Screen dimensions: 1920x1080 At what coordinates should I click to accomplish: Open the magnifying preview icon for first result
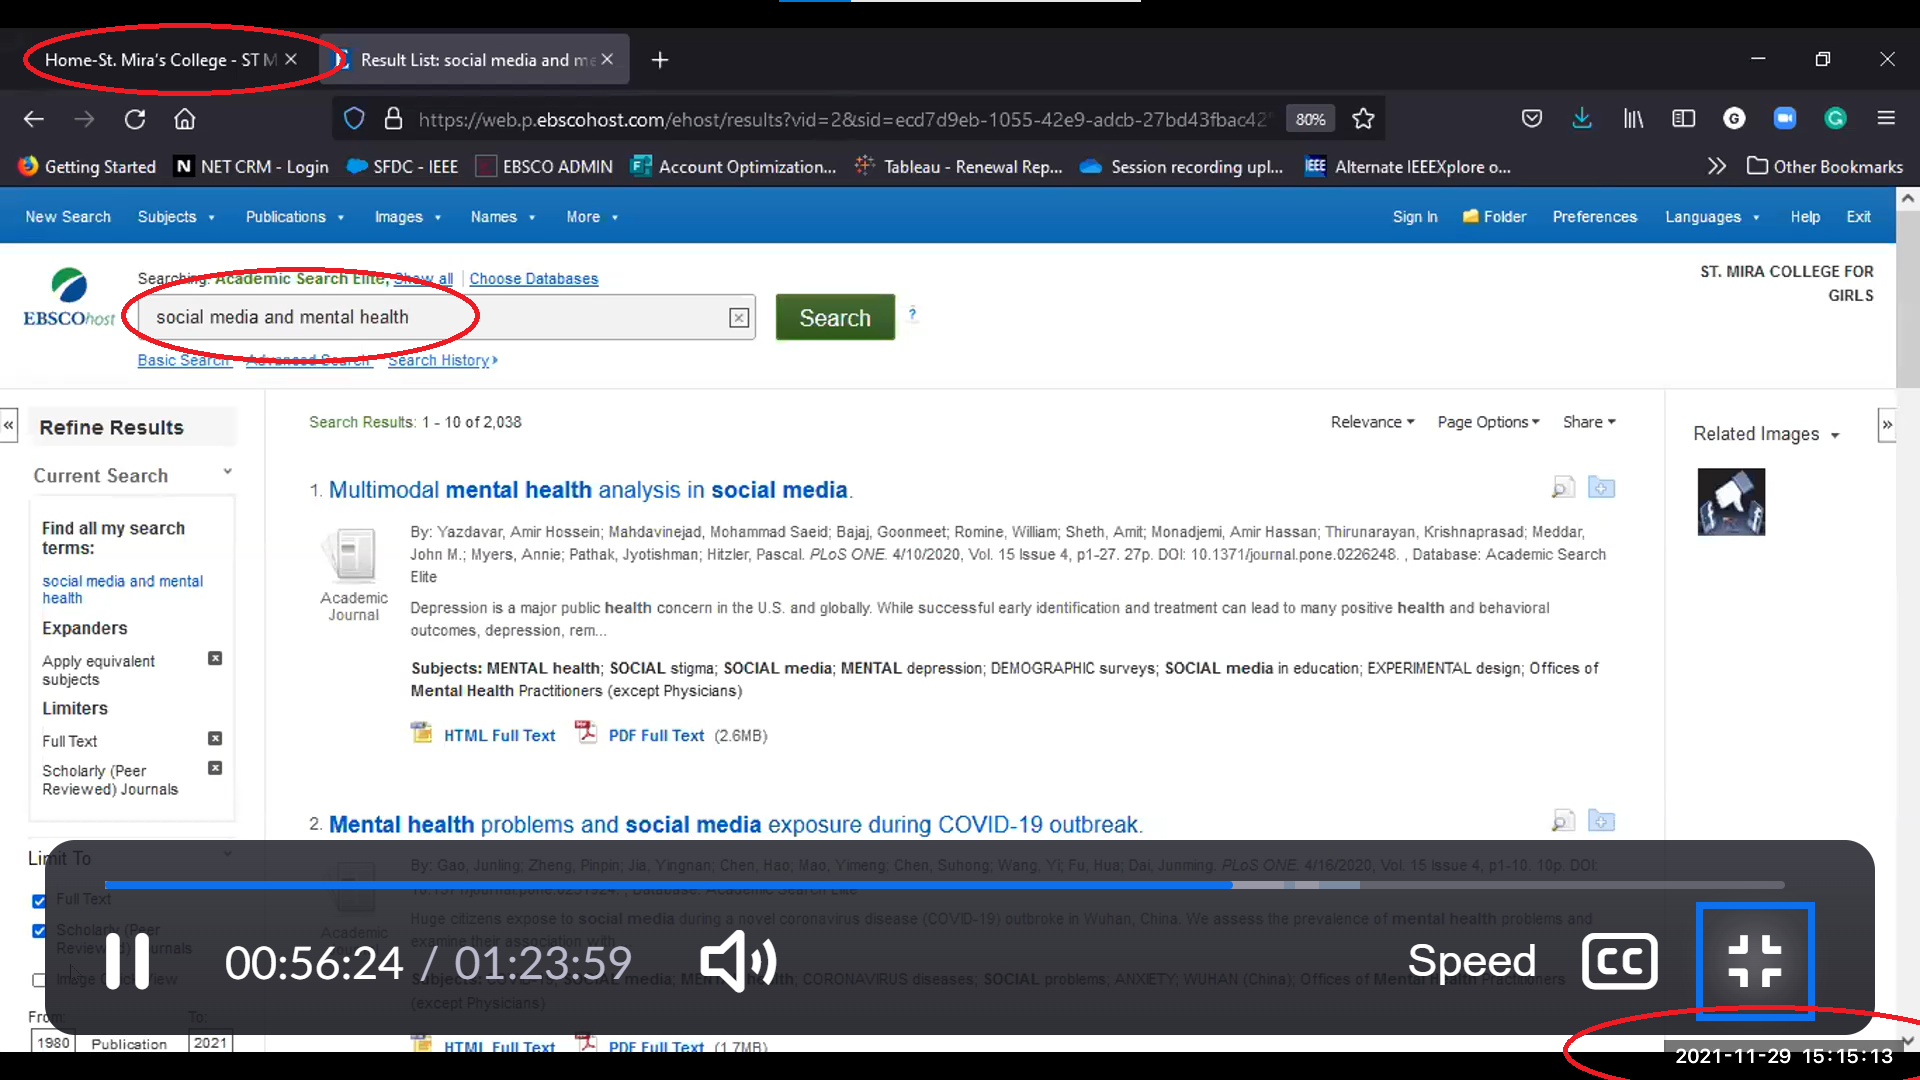pos(1563,487)
